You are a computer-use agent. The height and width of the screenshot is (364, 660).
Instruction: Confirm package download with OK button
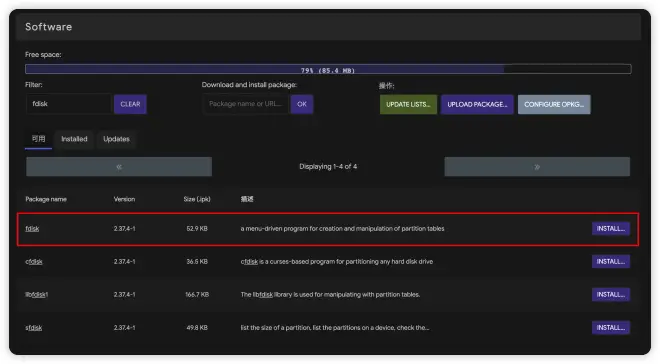coord(302,104)
